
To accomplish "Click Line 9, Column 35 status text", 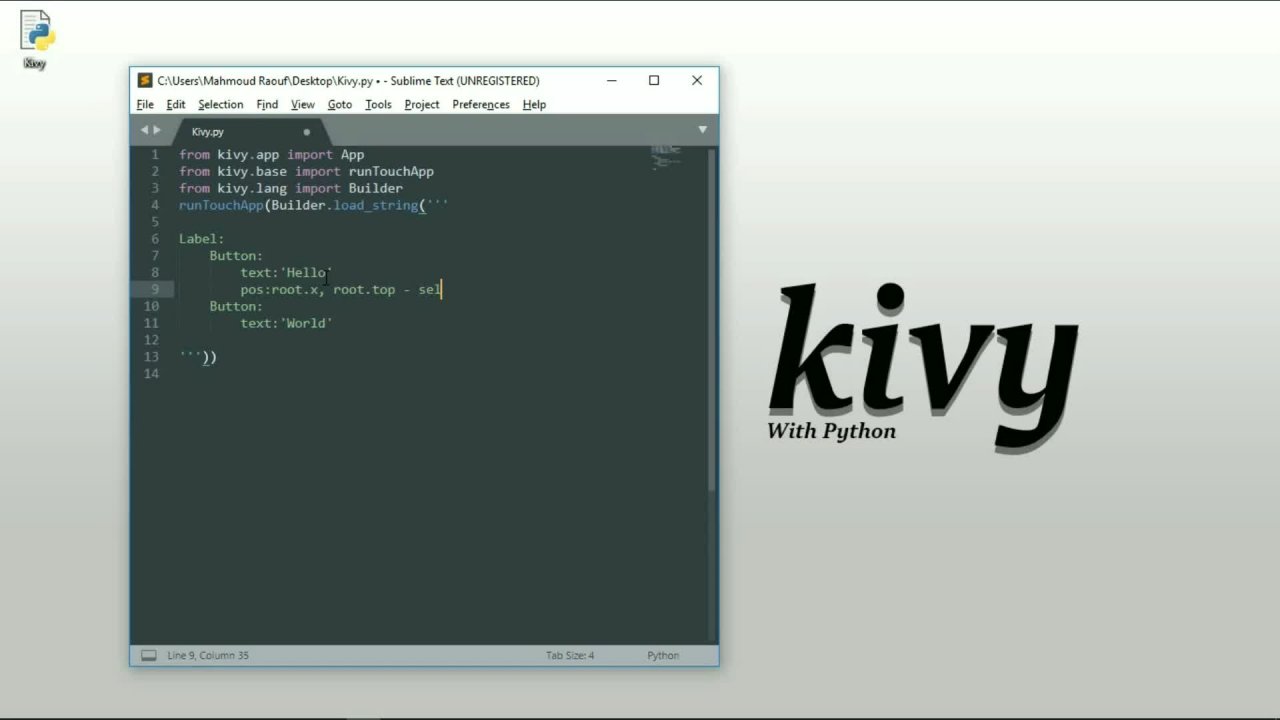I will [x=208, y=656].
